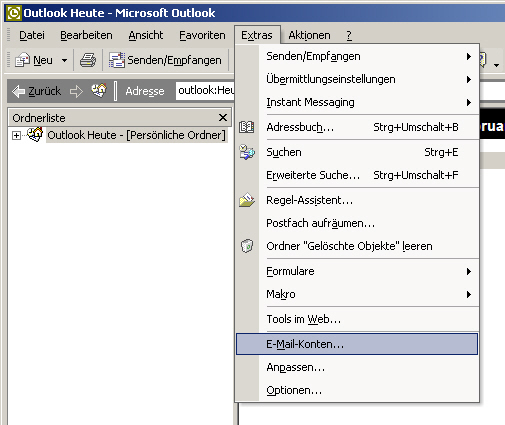Select Erweiterte Suche... menu entry
505x425 pixels.
[357, 175]
